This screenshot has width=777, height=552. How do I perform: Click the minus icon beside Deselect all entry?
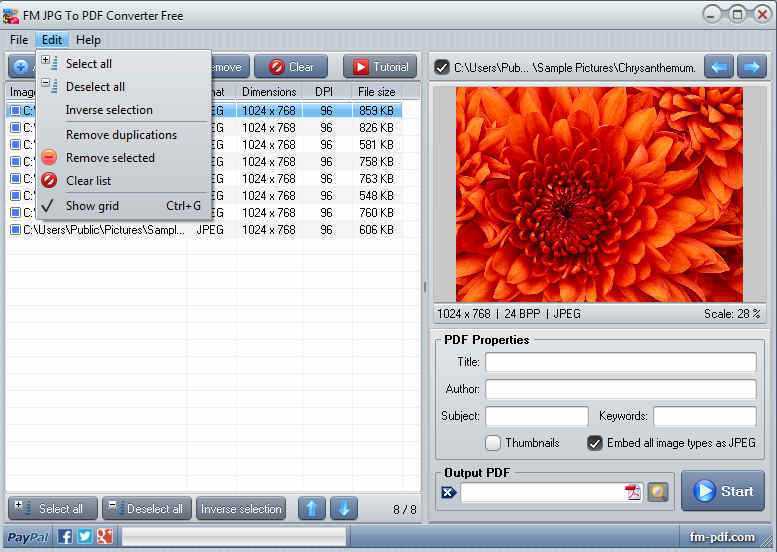[x=49, y=85]
